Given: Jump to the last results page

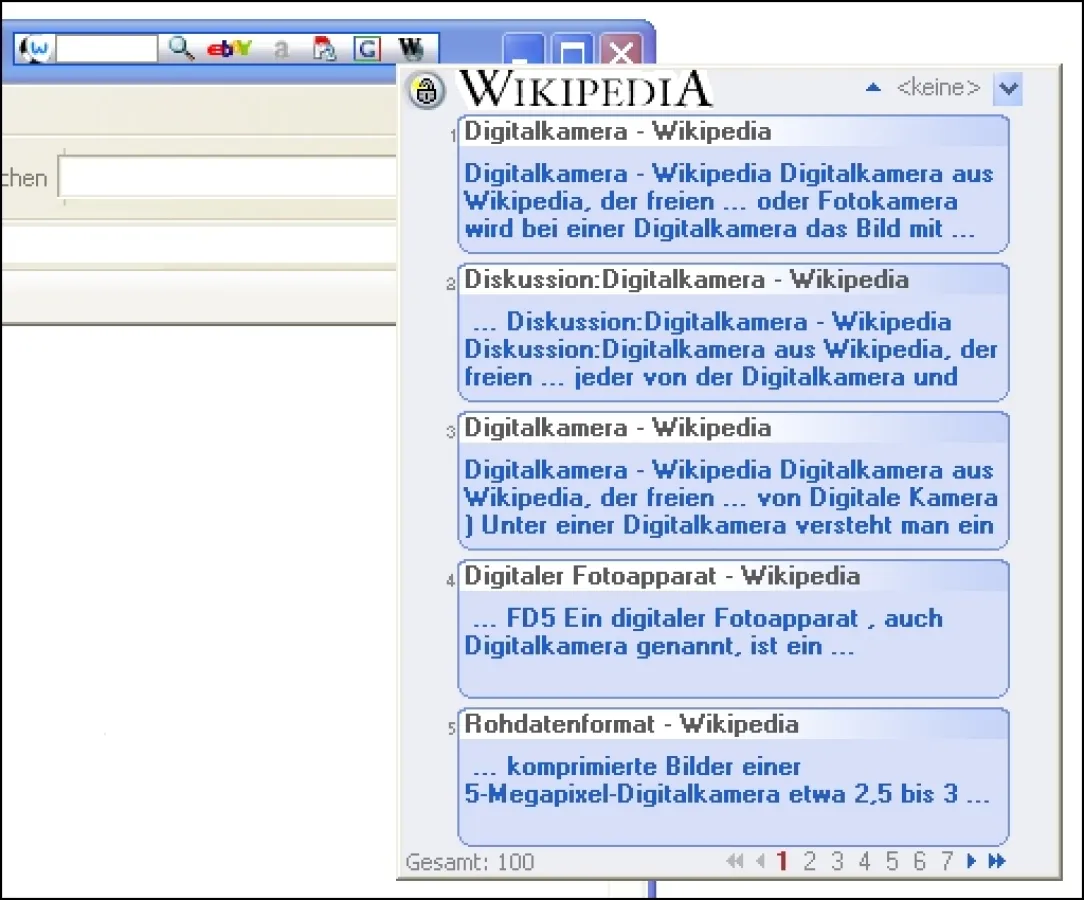Looking at the screenshot, I should pos(996,861).
